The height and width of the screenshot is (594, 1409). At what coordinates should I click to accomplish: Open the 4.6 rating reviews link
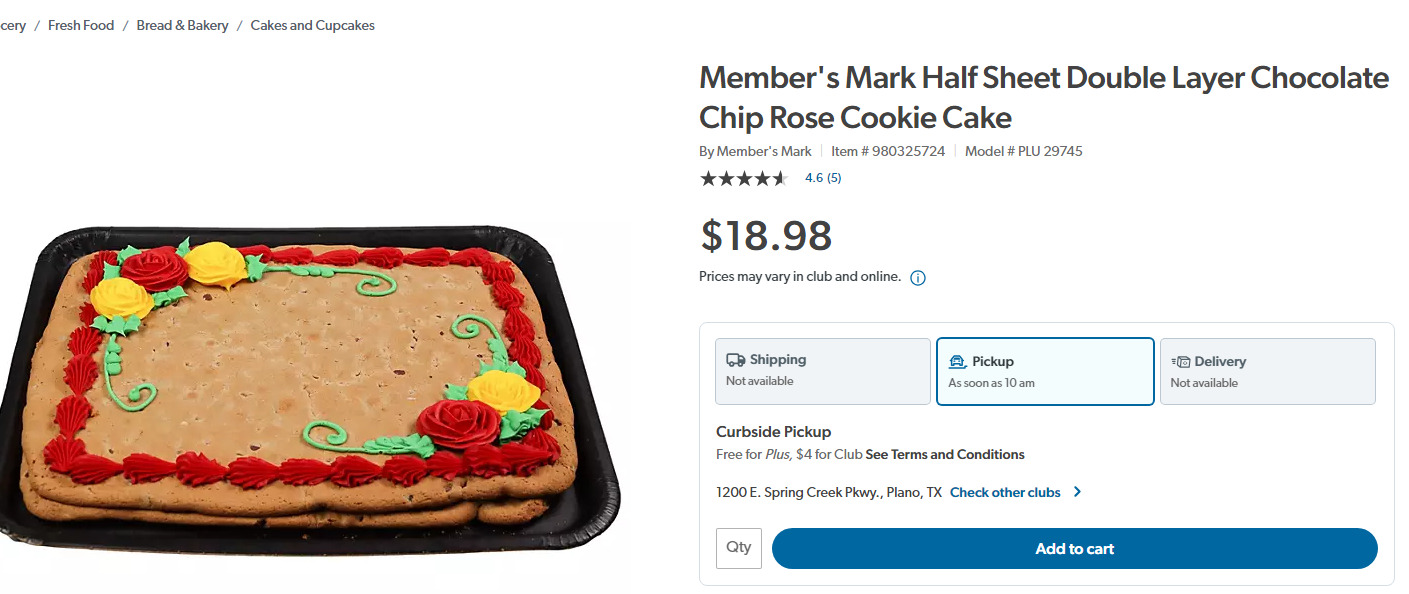pyautogui.click(x=823, y=178)
